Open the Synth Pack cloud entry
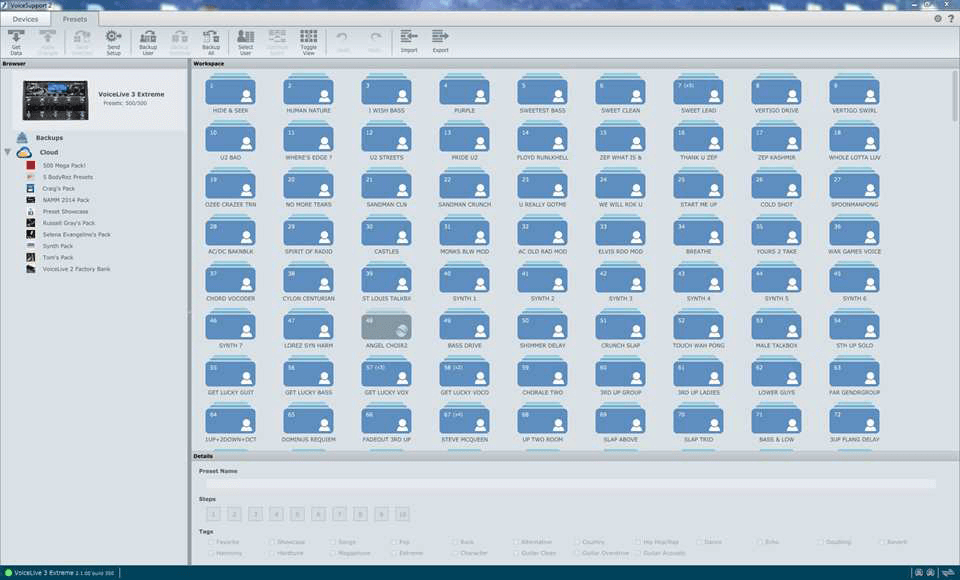Viewport: 960px width, 580px height. [58, 246]
